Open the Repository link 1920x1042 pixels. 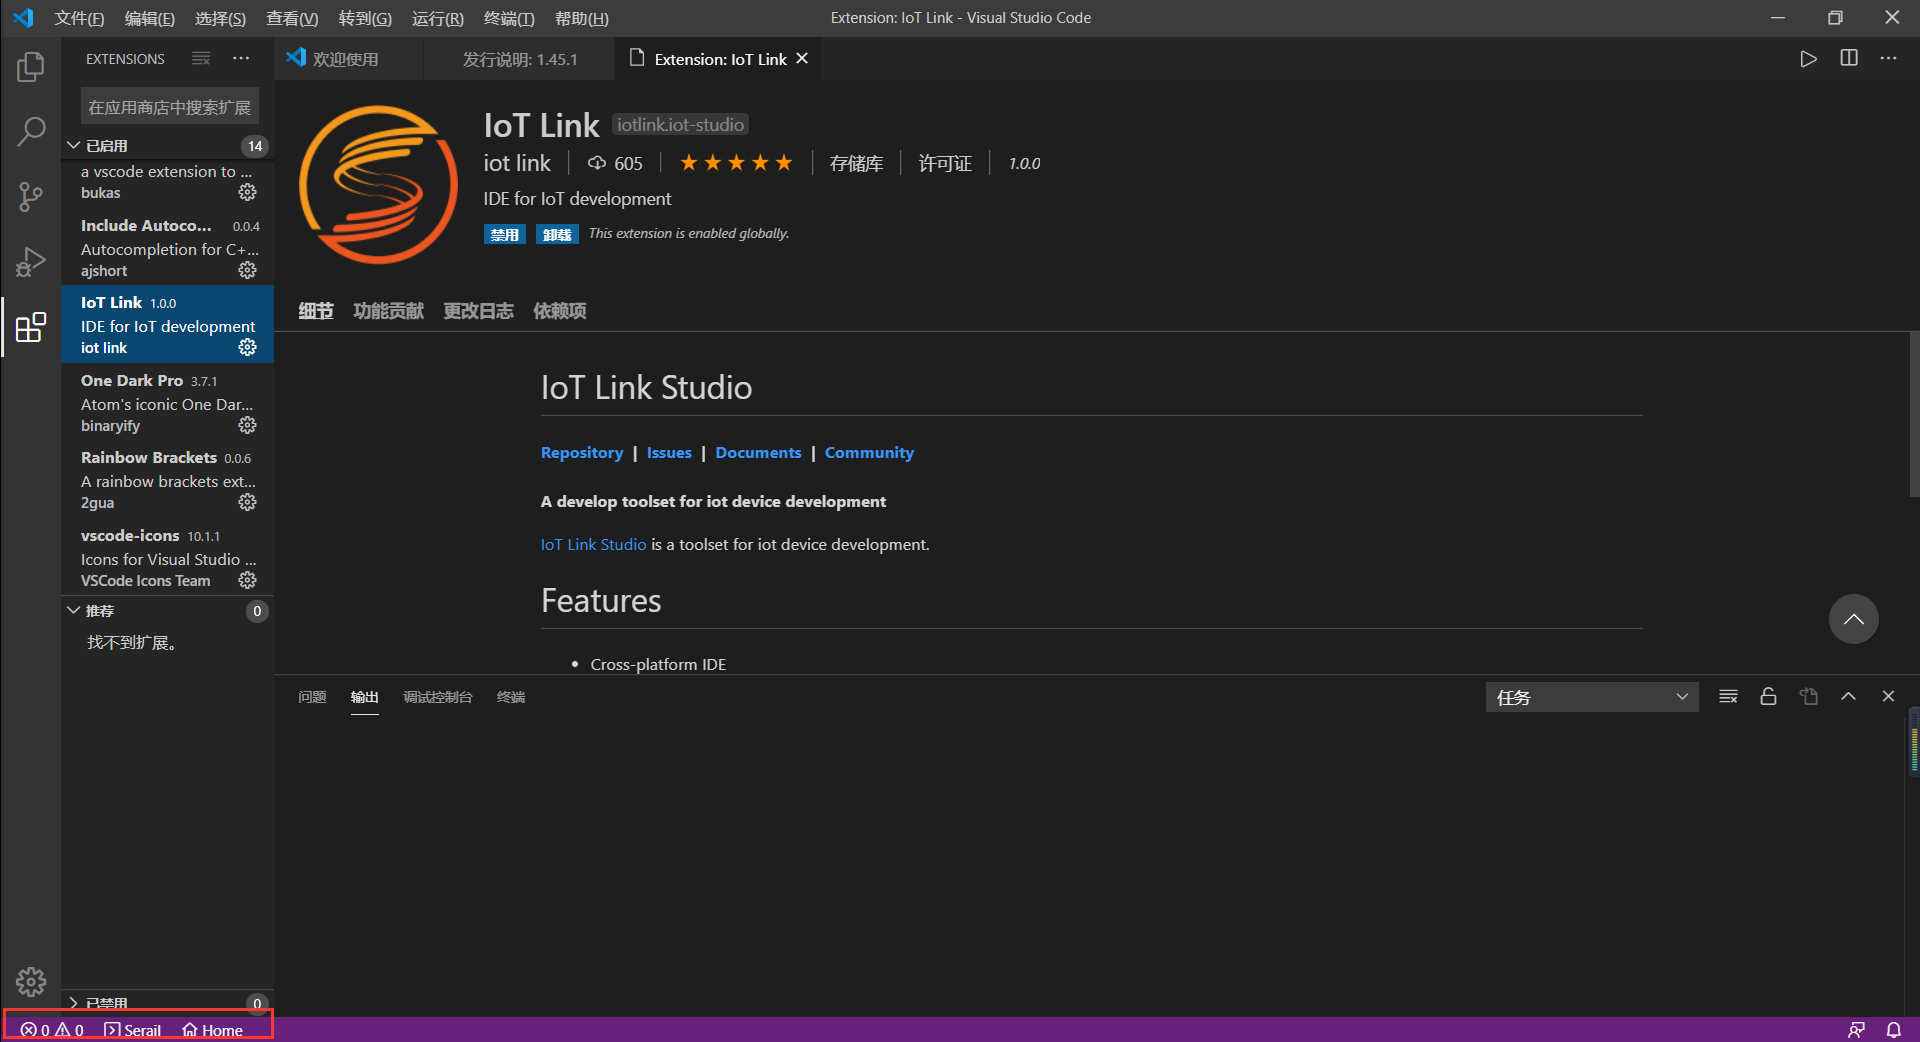coord(581,453)
